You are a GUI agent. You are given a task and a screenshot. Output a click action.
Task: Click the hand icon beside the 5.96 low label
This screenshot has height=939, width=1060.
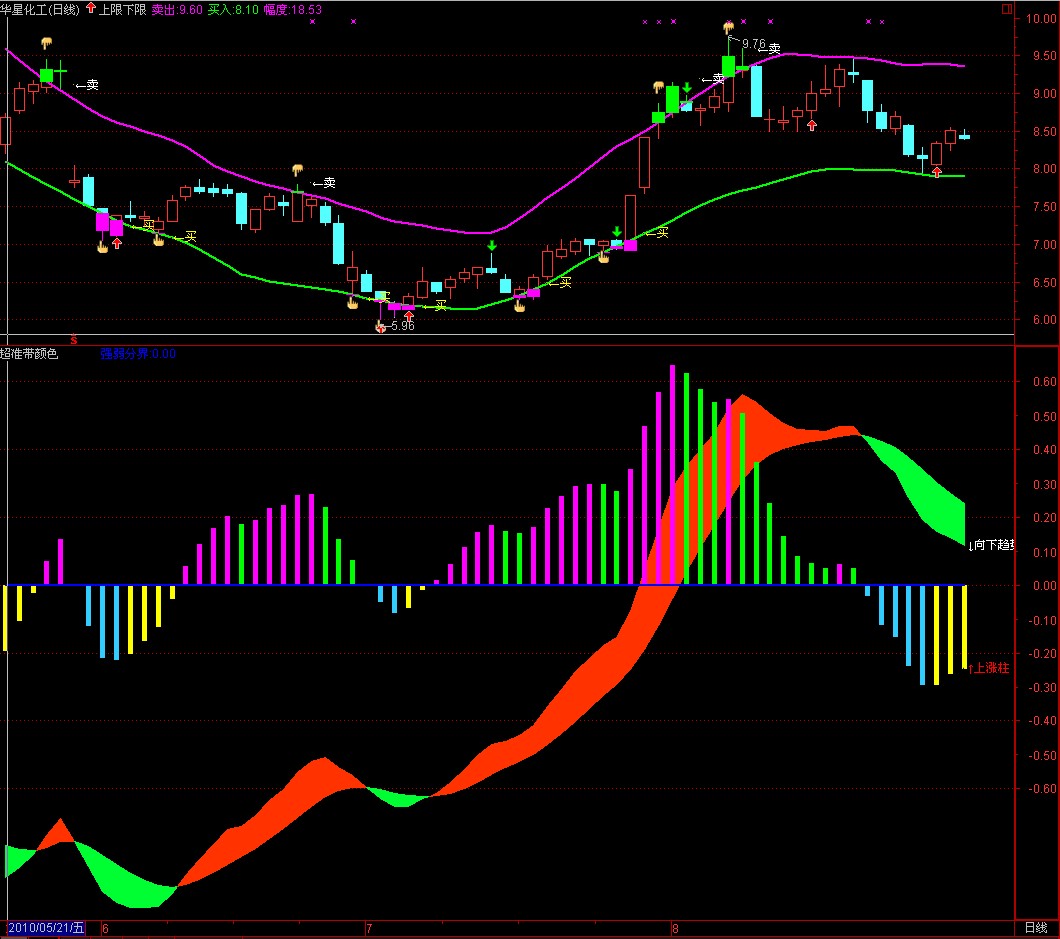[380, 327]
